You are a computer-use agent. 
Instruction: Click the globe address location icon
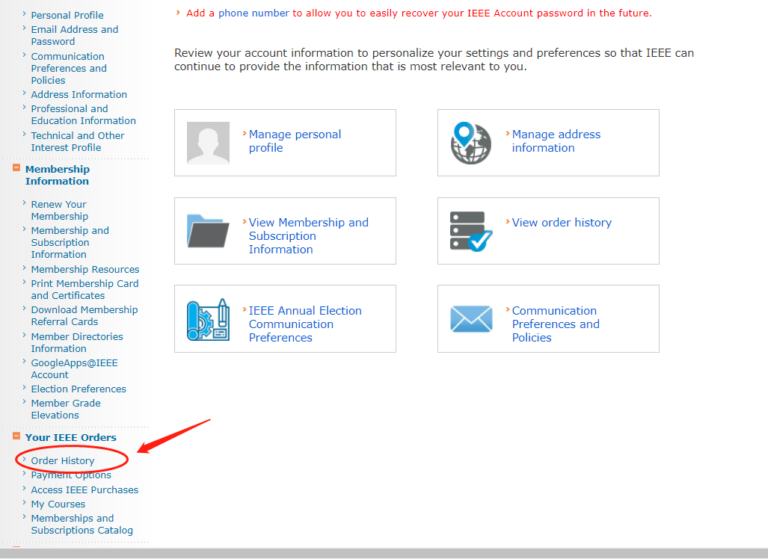point(471,143)
